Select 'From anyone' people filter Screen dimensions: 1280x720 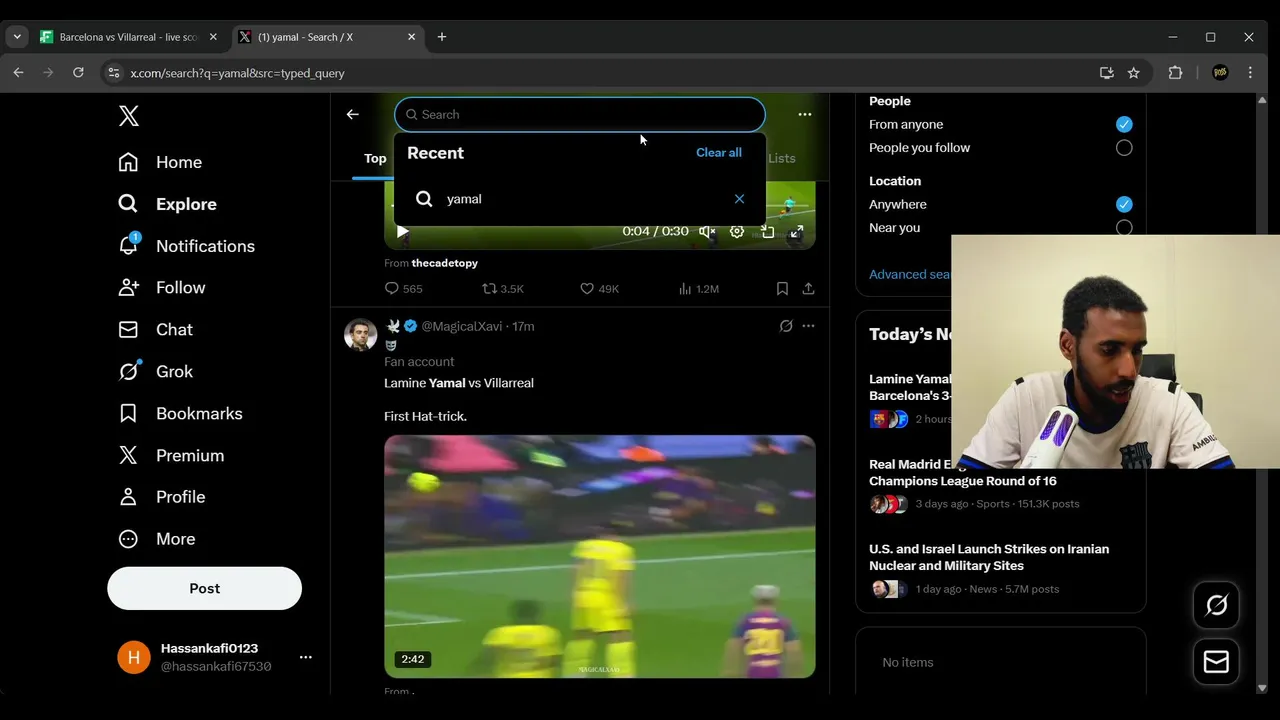click(1124, 124)
